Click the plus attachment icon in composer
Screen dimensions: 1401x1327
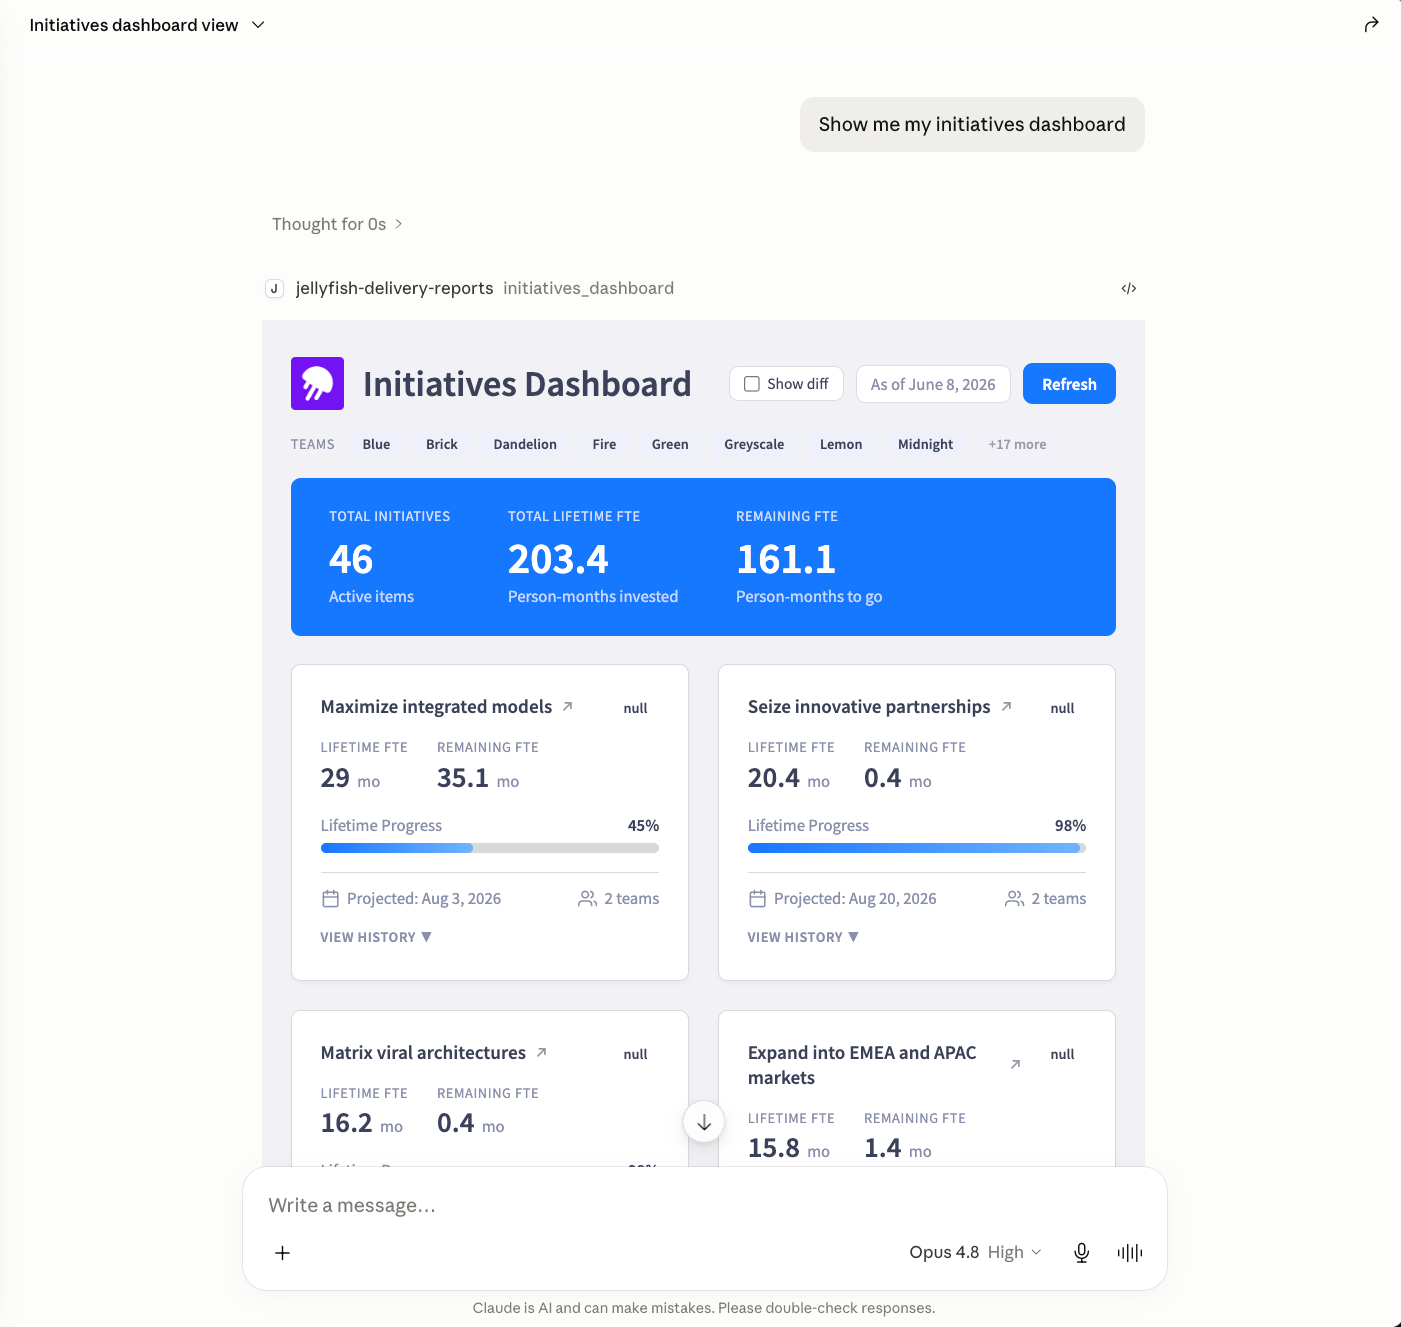(283, 1253)
